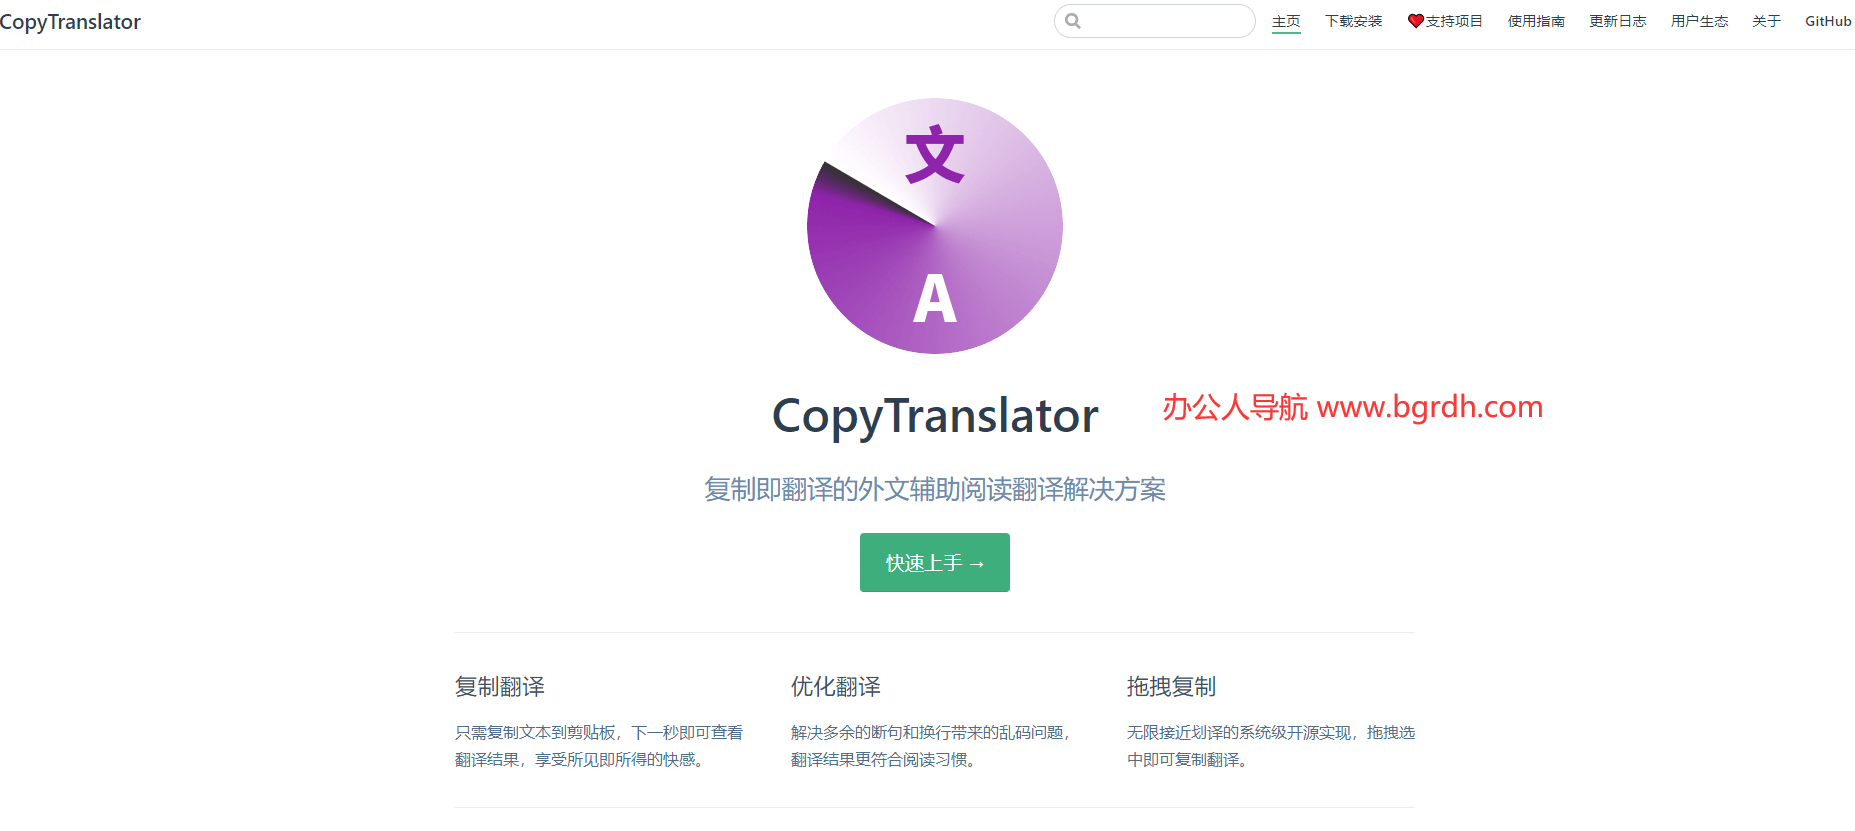Click the magnifier search icon
This screenshot has width=1855, height=831.
(x=1073, y=21)
